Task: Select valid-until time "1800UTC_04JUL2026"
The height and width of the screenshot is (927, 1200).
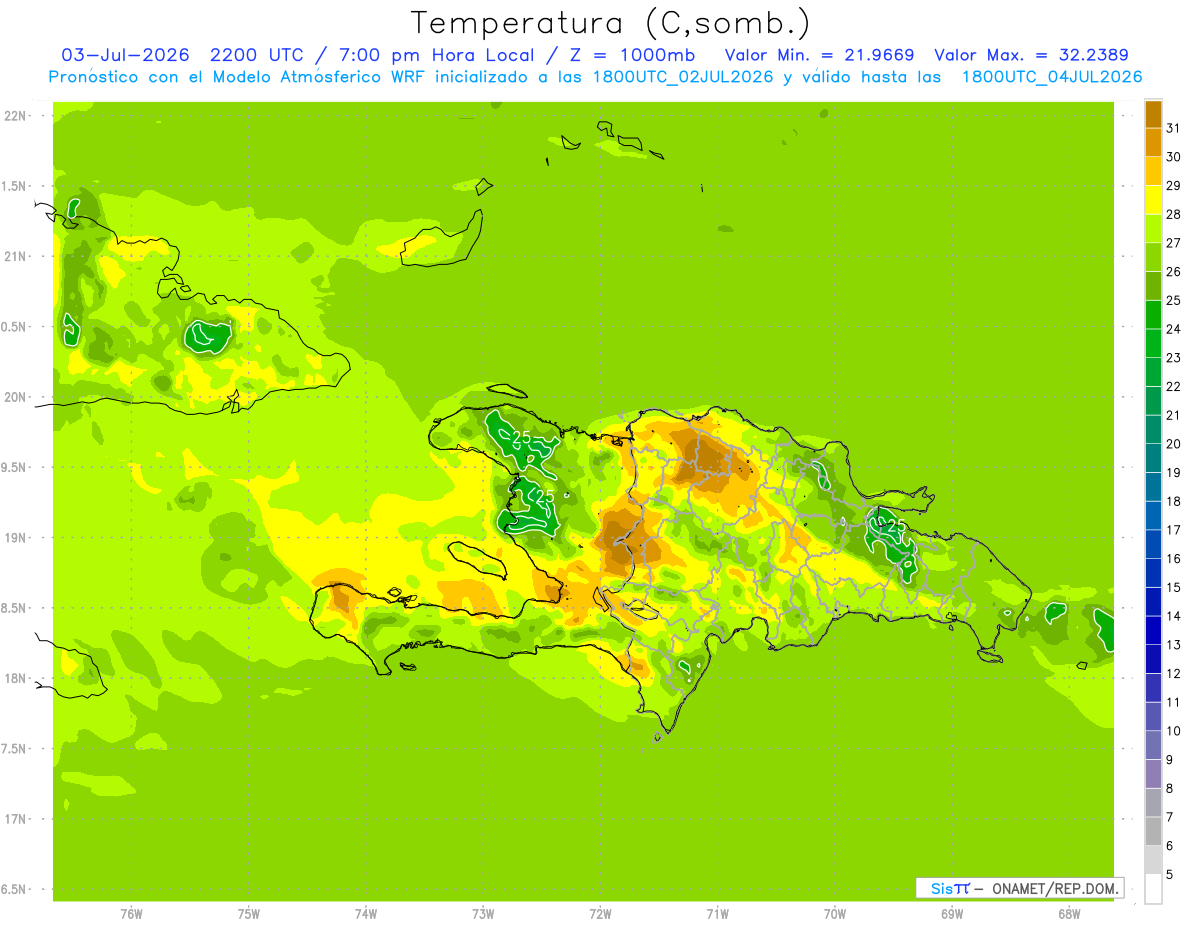Action: tap(1052, 77)
